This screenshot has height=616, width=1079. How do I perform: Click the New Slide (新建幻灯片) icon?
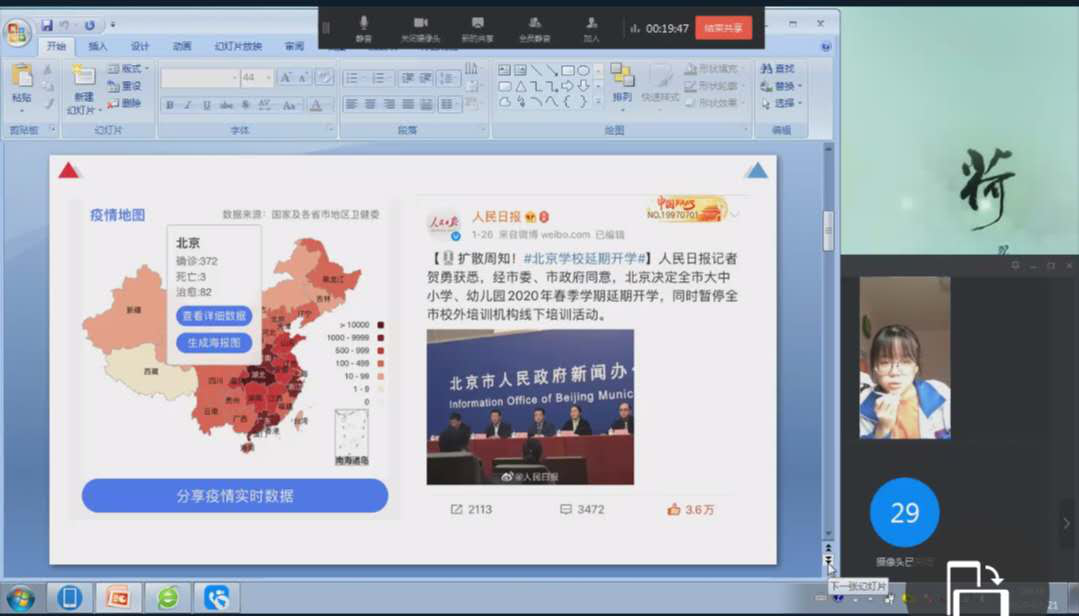point(83,77)
